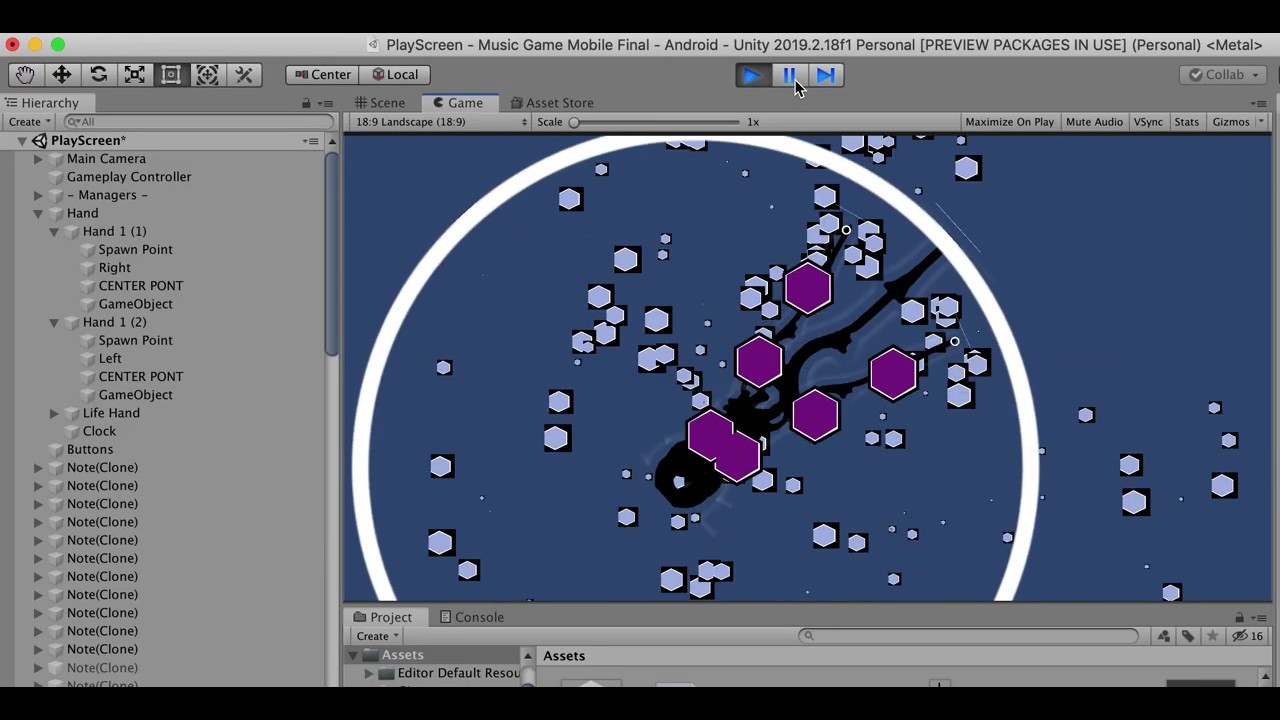
Task: Click the Hierarchy vertical scrollbar
Action: click(332, 253)
